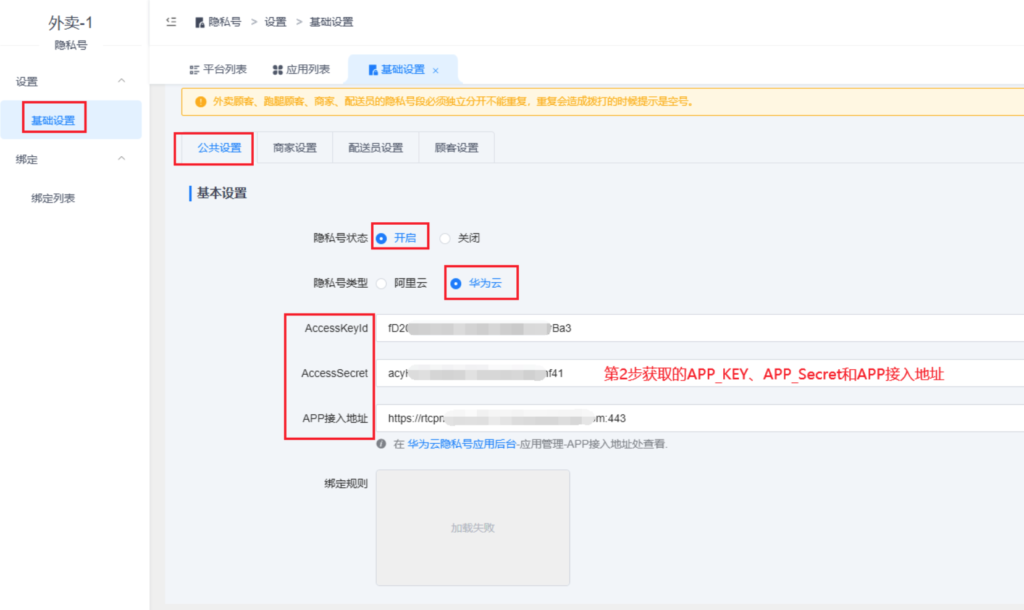1024x610 pixels.
Task: Click the 隐私号 icon in the breadcrumb
Action: [x=202, y=21]
